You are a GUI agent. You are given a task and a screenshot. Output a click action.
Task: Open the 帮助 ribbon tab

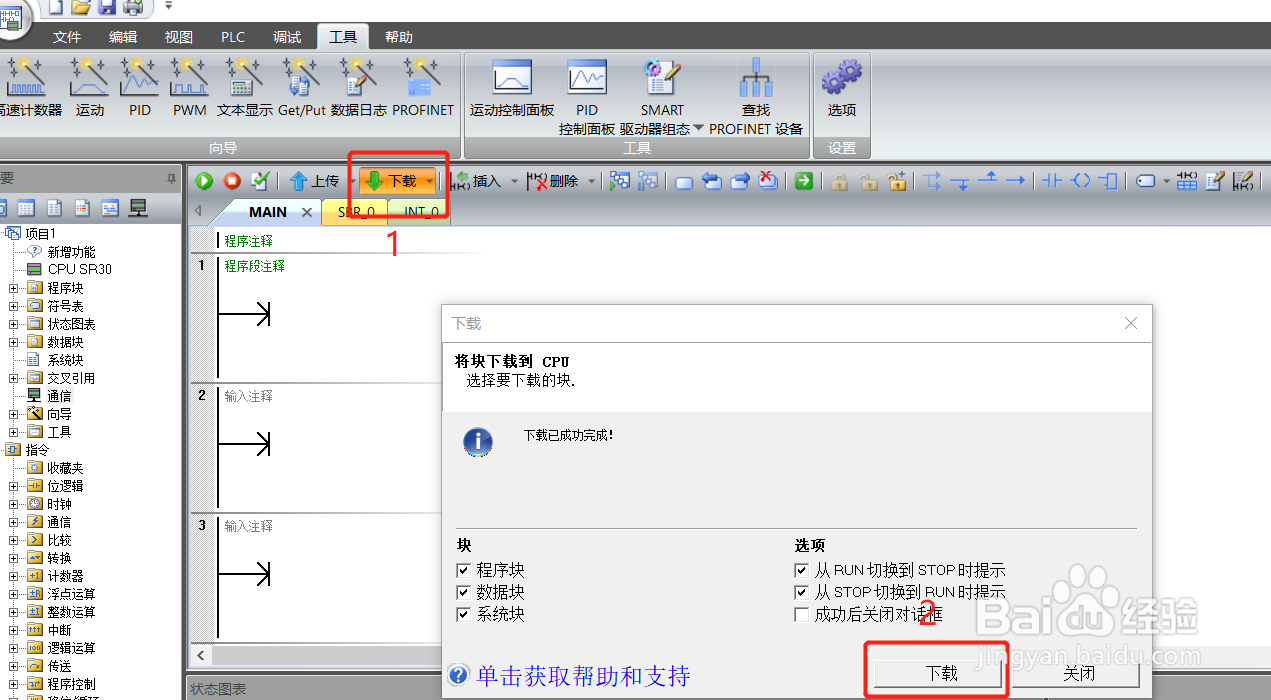tap(398, 37)
